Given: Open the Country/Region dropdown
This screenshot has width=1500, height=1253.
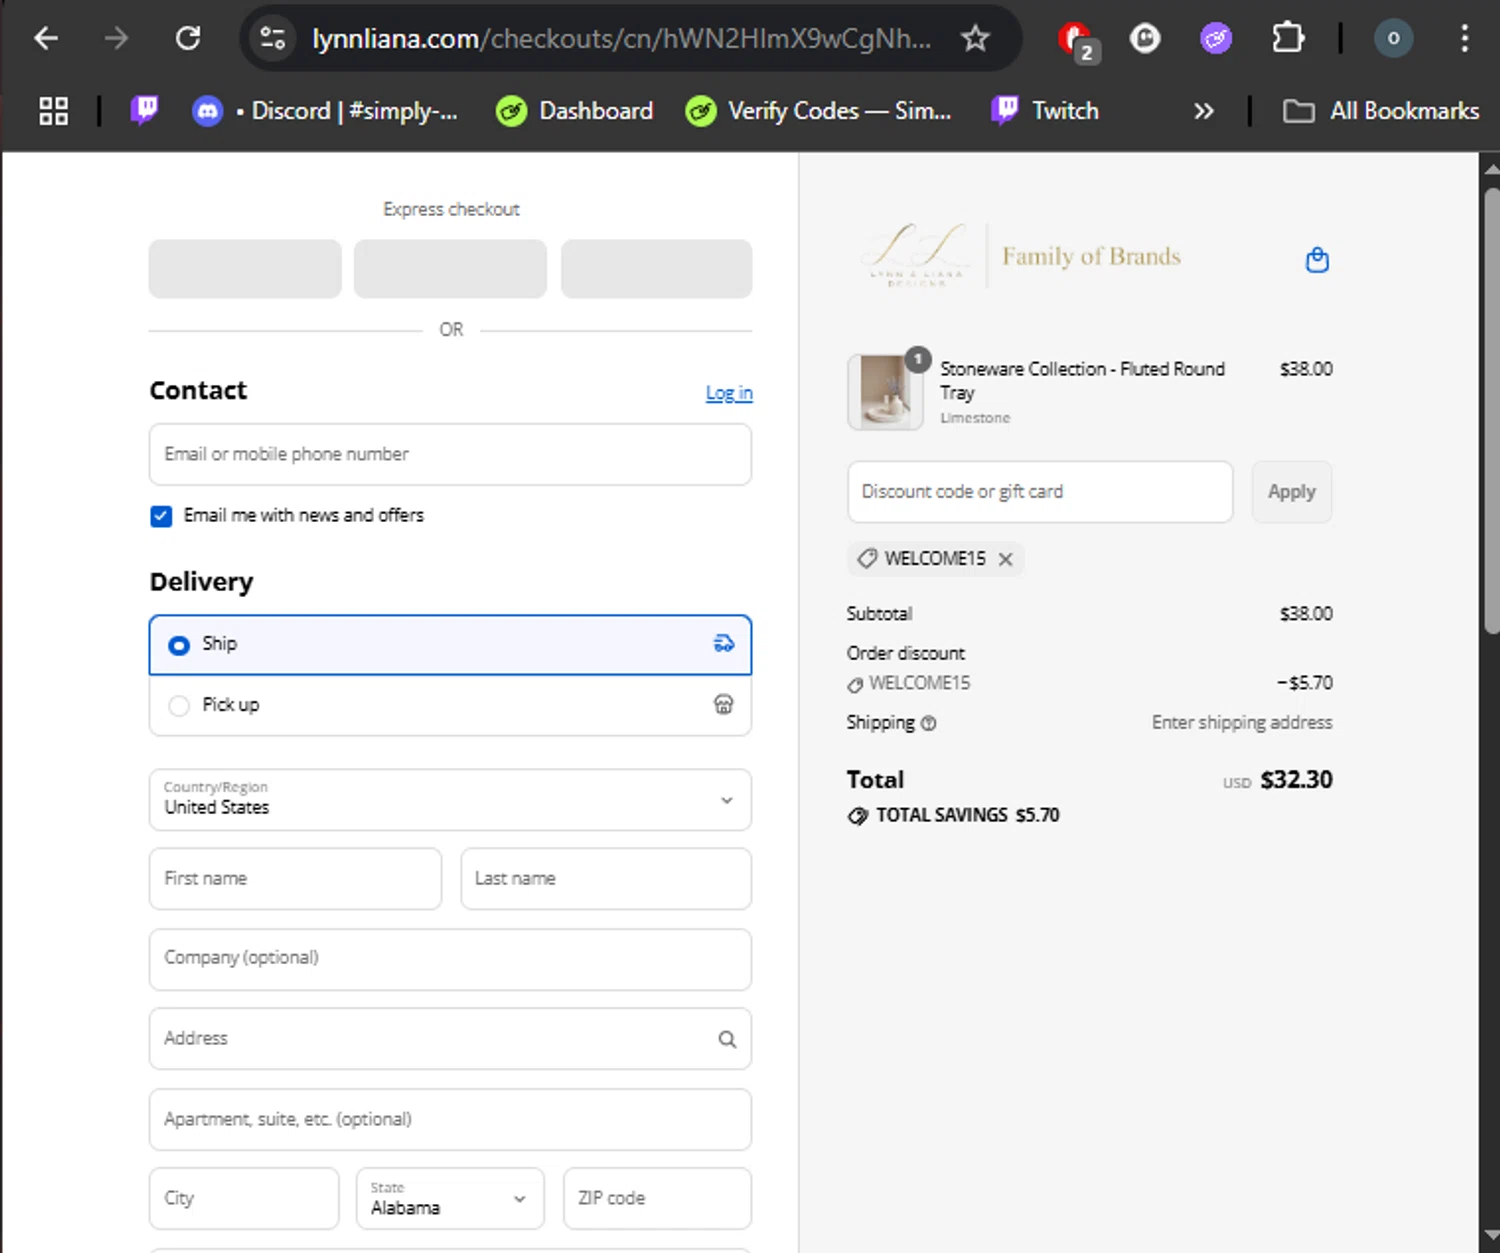Looking at the screenshot, I should [x=450, y=800].
